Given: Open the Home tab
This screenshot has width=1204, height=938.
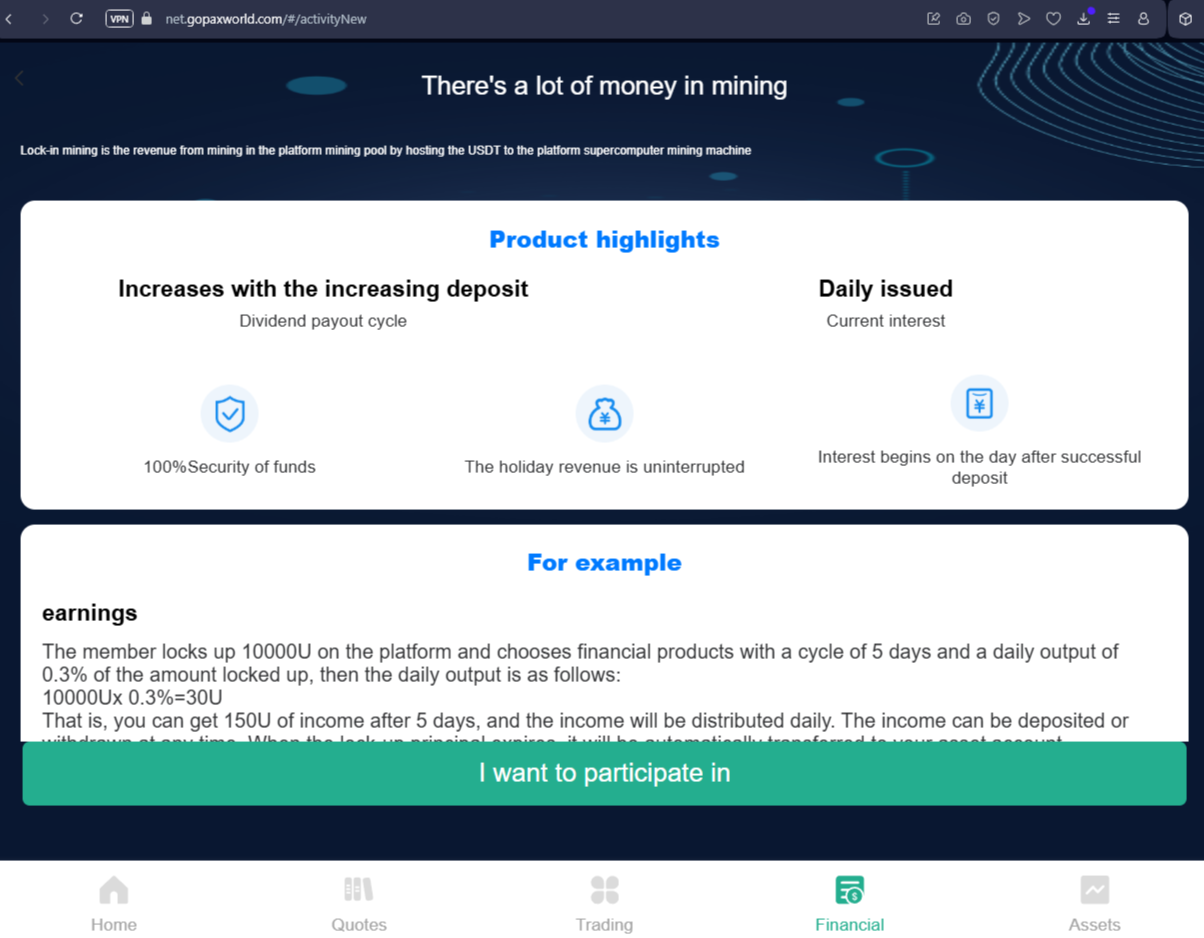Looking at the screenshot, I should (x=114, y=904).
